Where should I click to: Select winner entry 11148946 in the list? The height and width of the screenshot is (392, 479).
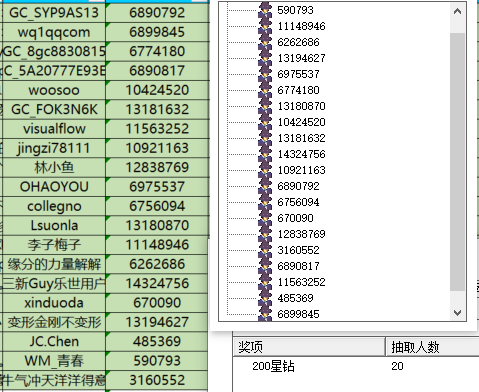tap(301, 26)
